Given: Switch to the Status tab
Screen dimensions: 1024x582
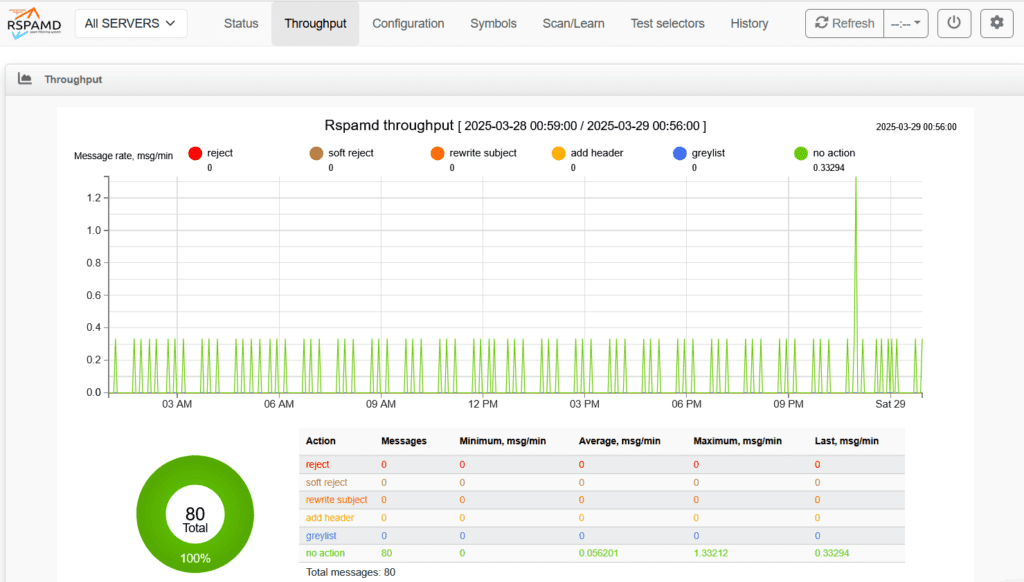Looking at the screenshot, I should [x=241, y=23].
